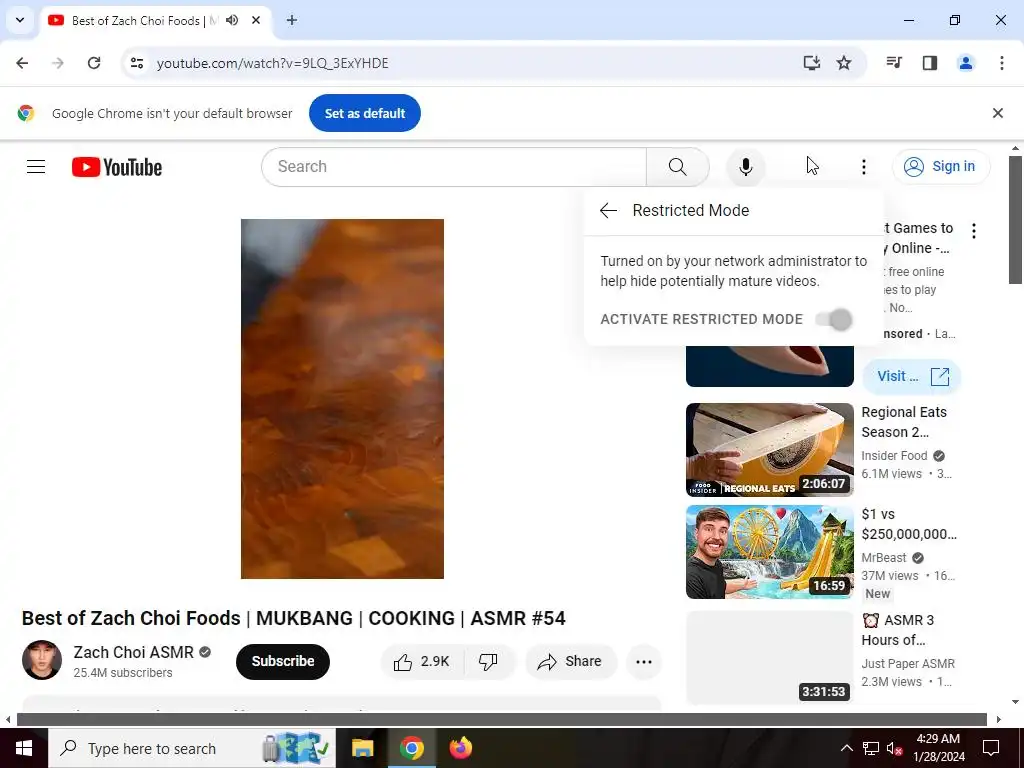
Task: Open Windows Start menu
Action: [24, 748]
